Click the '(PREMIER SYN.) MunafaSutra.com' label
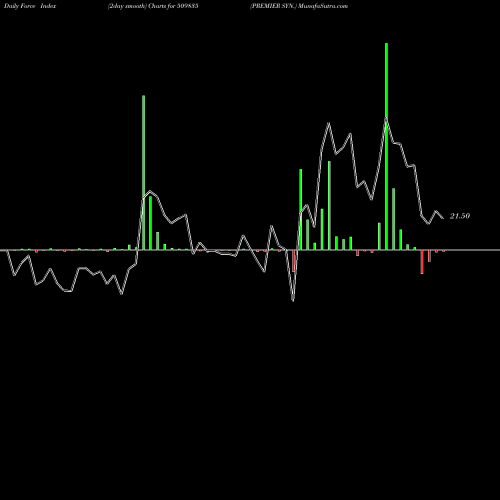The image size is (500, 500). (299, 6)
